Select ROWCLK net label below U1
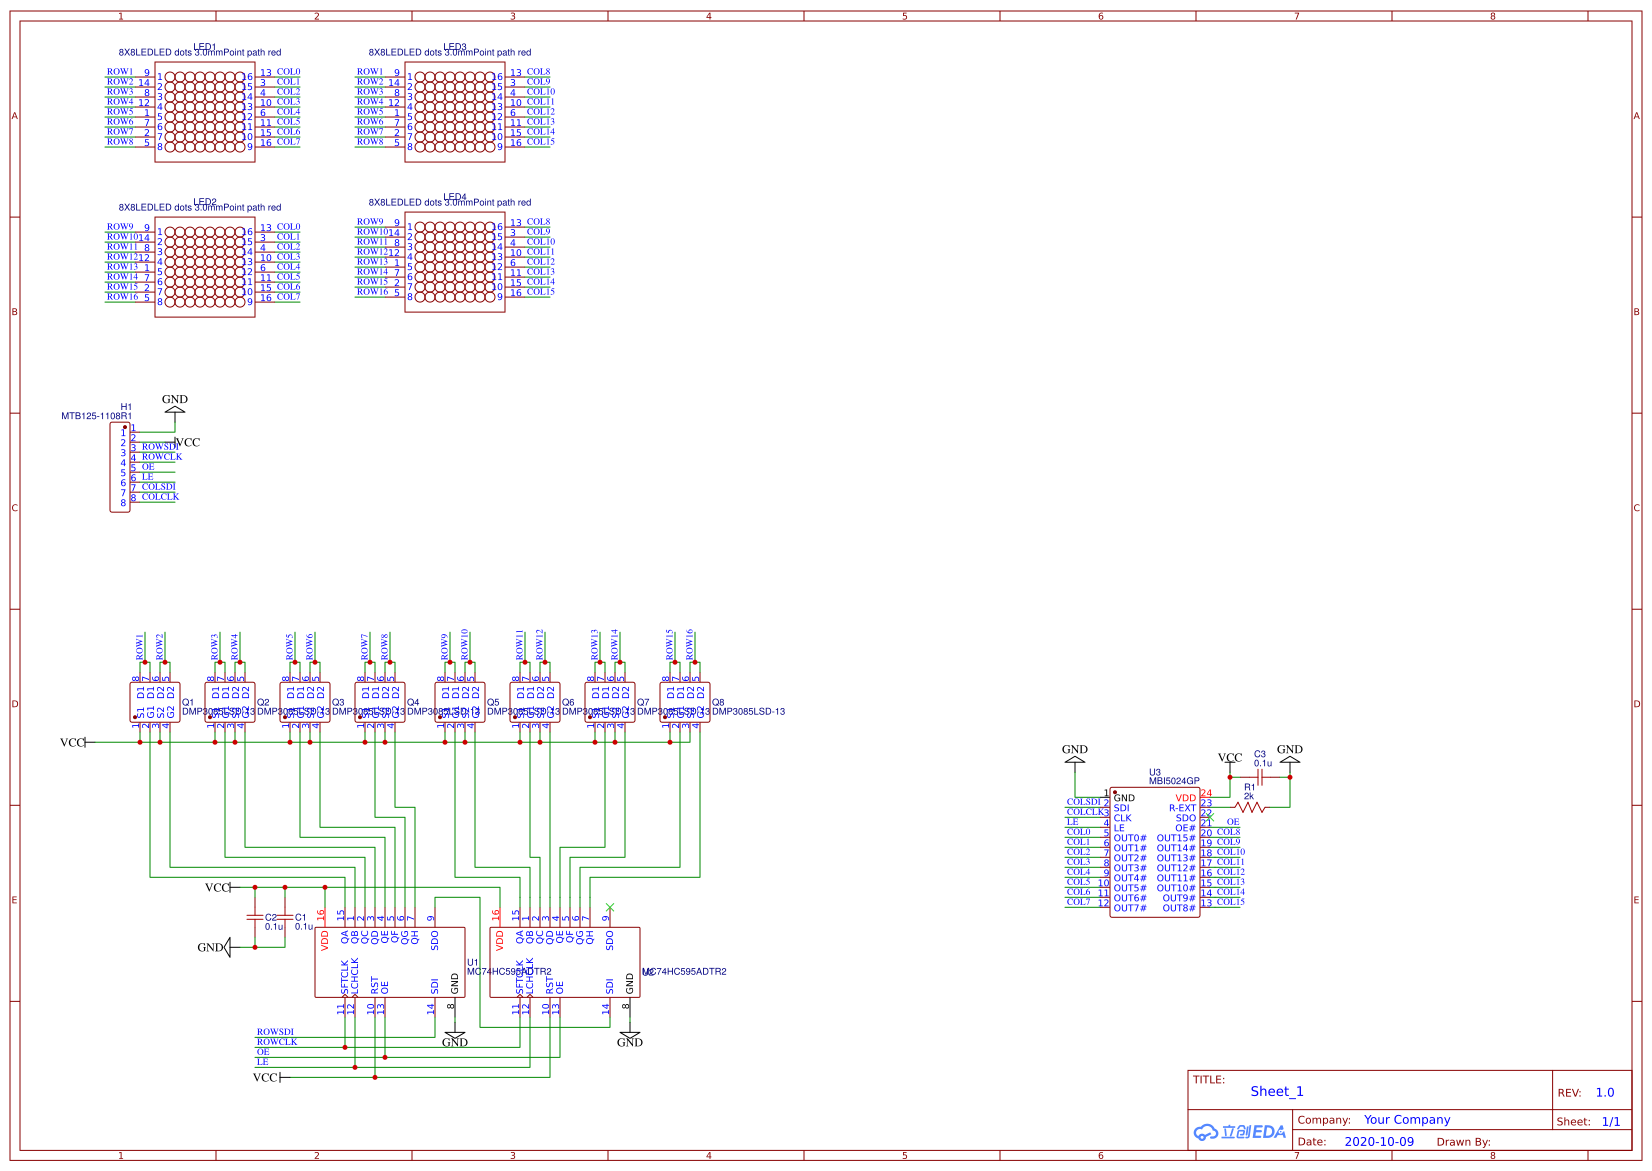This screenshot has width=1652, height=1171. tap(277, 1042)
